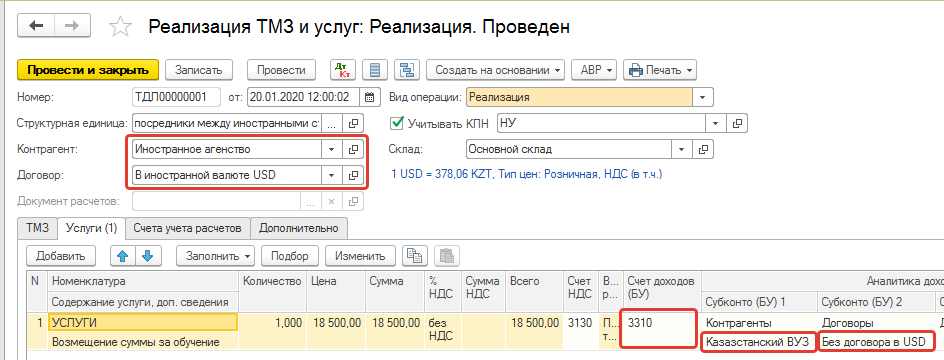The height and width of the screenshot is (360, 944).
Task: Show Дт/Кт posting entries icon
Action: 343,70
